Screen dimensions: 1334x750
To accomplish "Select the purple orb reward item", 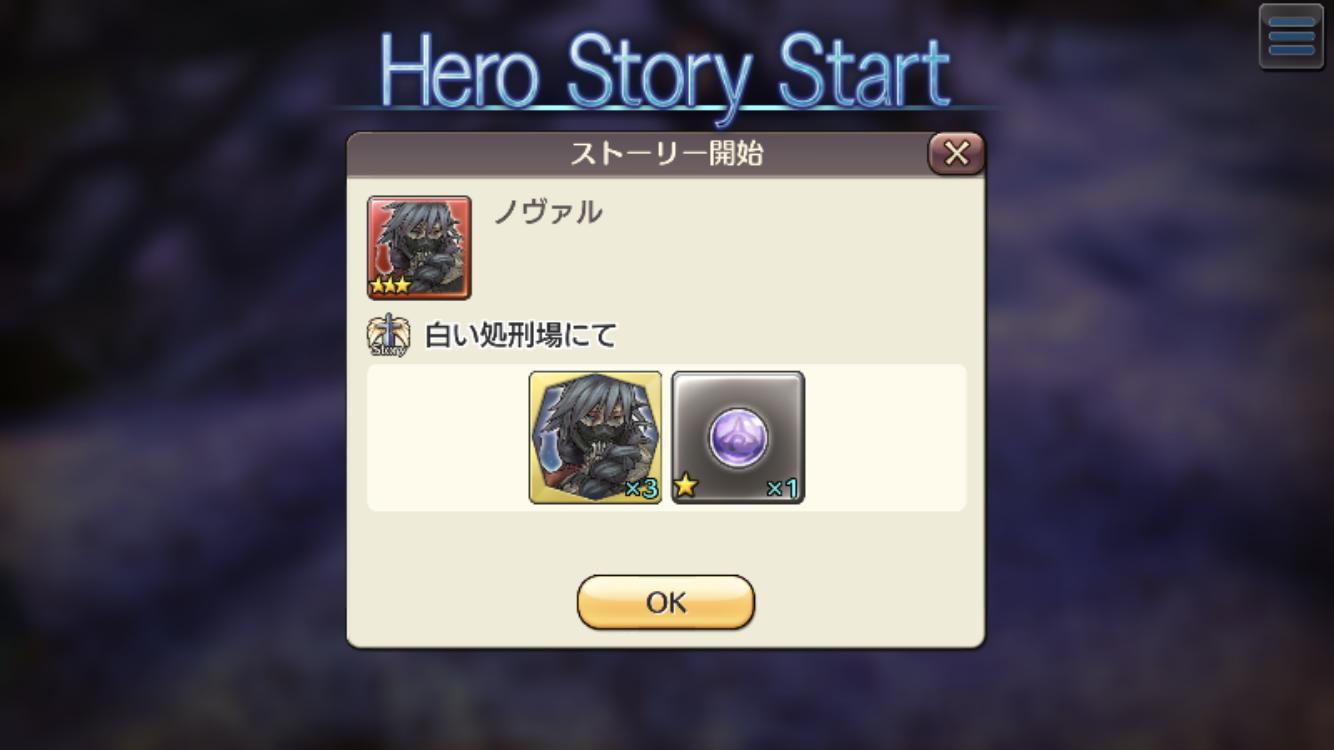I will [738, 437].
